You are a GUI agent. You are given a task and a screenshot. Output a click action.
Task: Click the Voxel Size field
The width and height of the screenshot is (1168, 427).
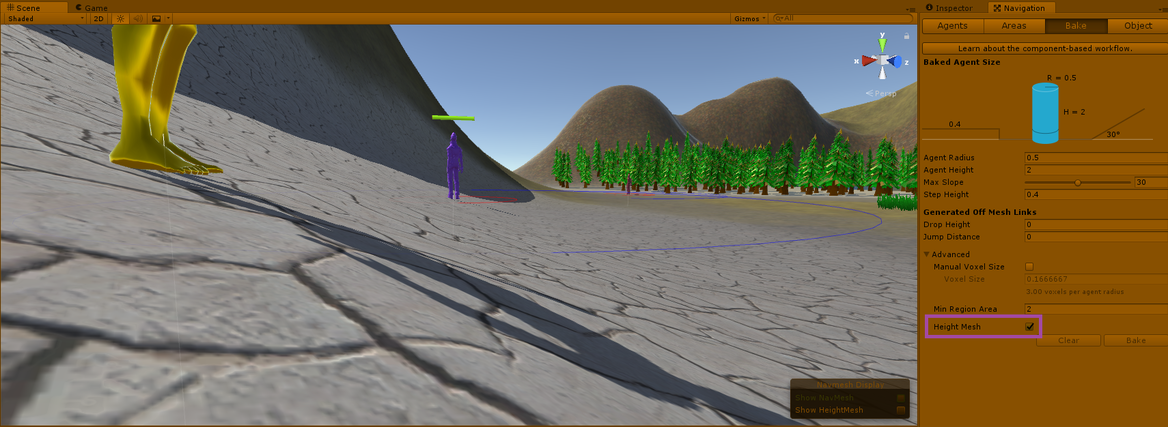(x=1094, y=279)
